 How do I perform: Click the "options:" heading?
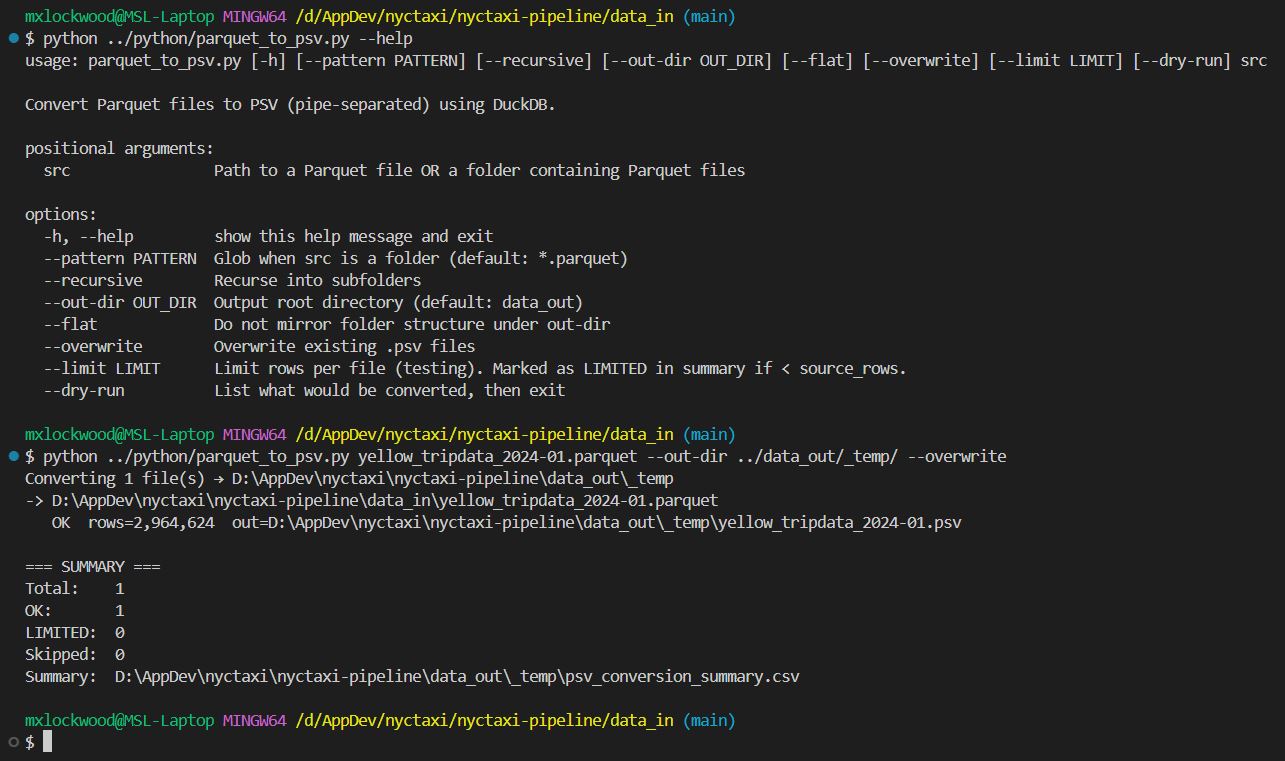61,214
